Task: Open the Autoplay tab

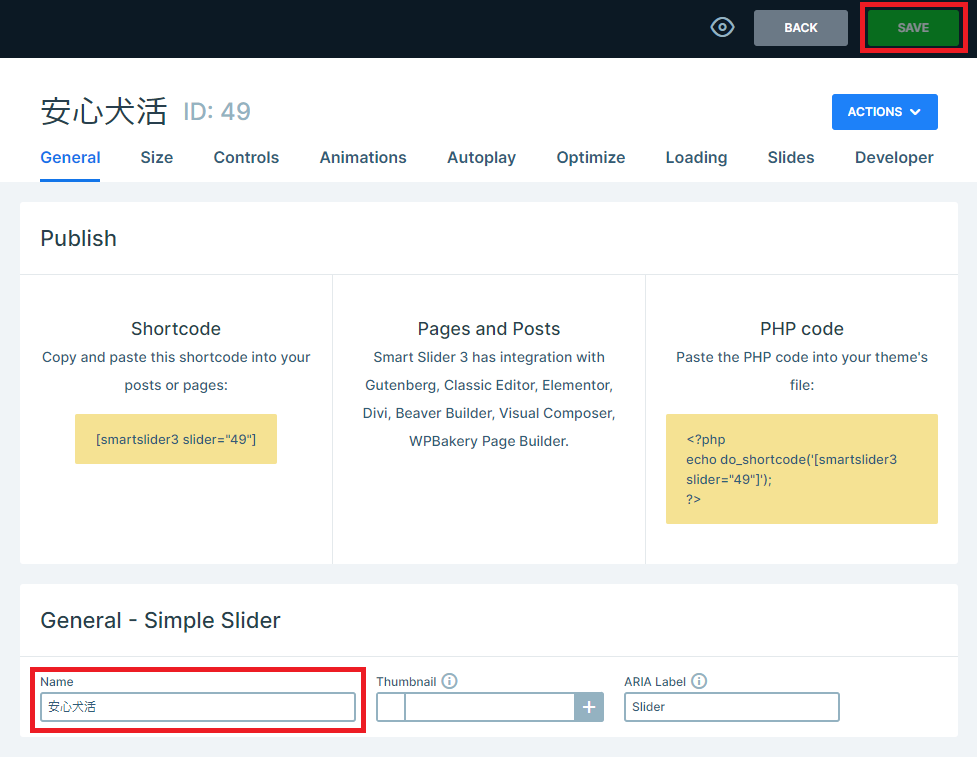Action: coord(481,157)
